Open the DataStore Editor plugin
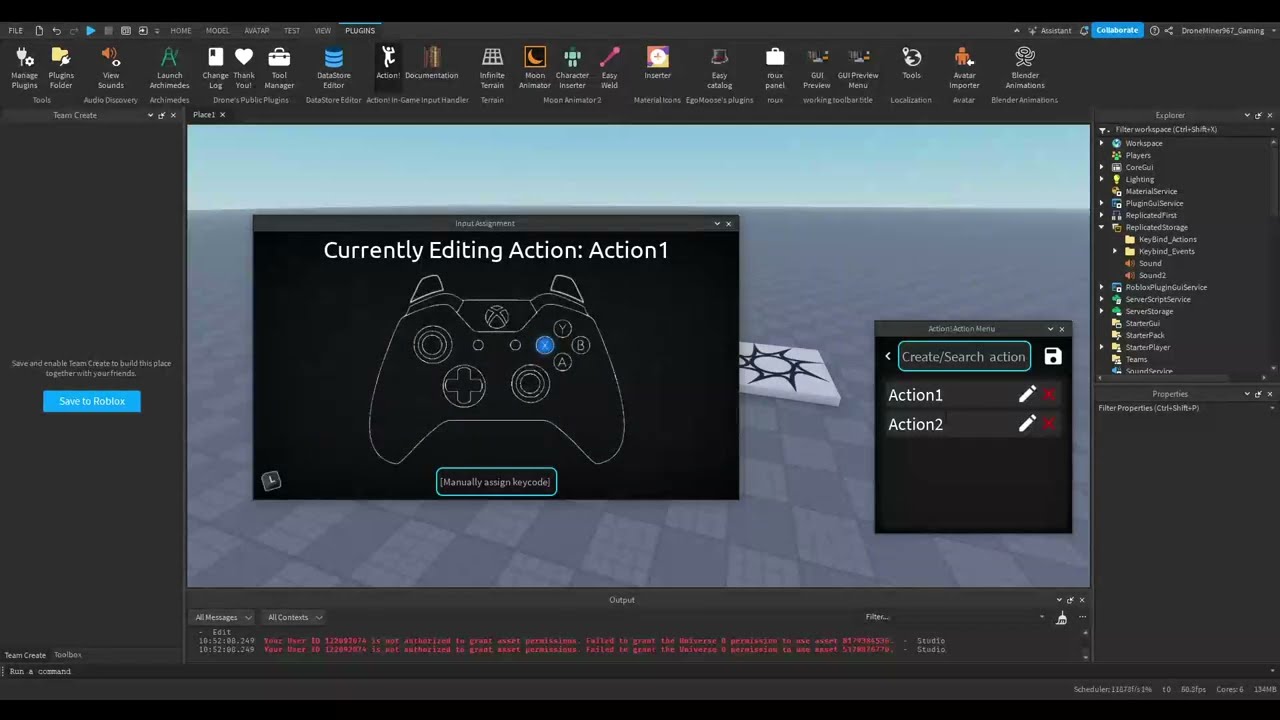 pyautogui.click(x=333, y=67)
